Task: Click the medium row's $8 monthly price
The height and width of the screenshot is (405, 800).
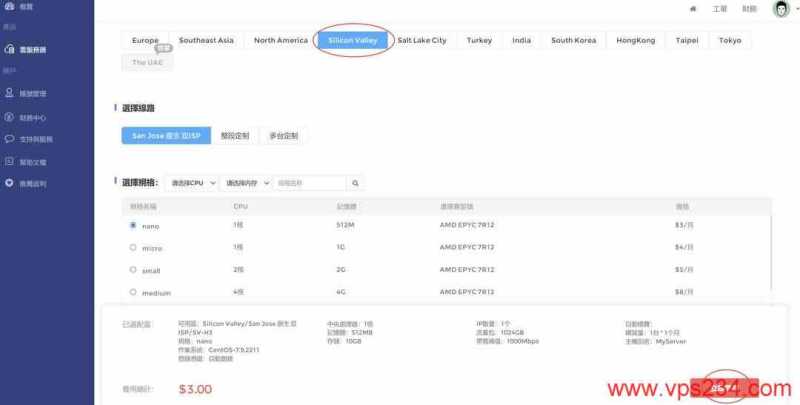Action: (684, 292)
